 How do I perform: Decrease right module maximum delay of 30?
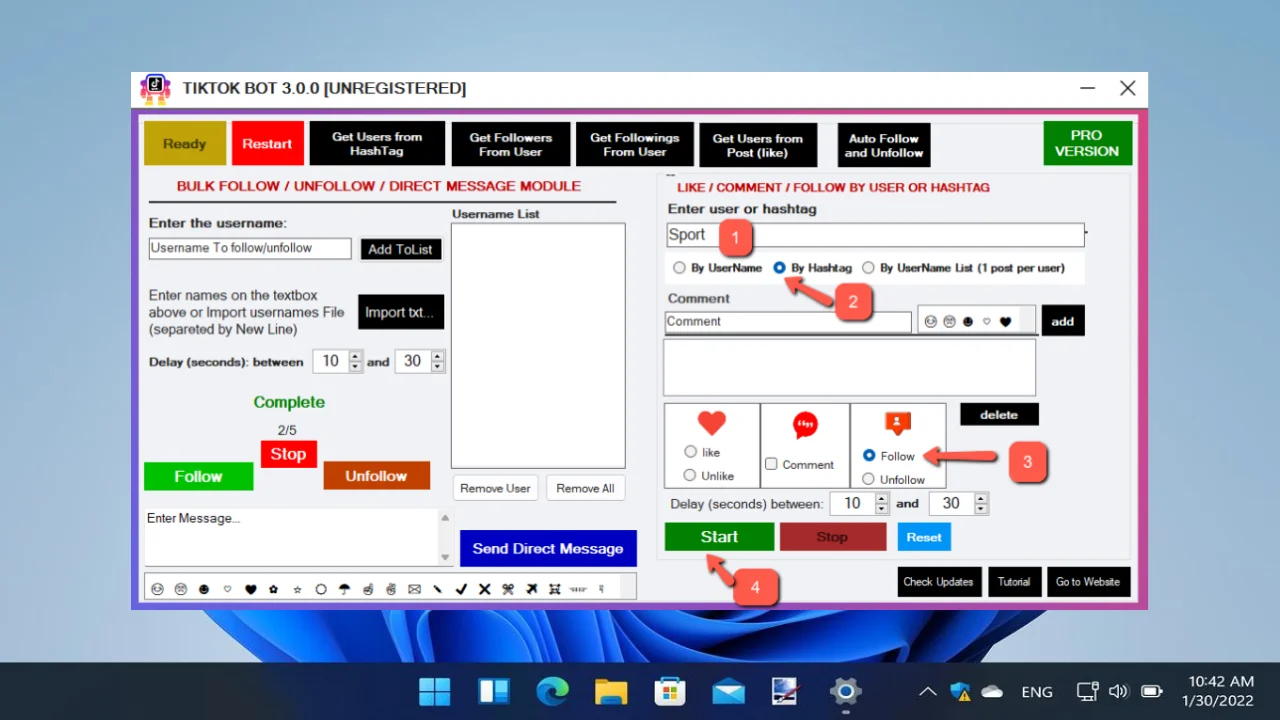[981, 509]
